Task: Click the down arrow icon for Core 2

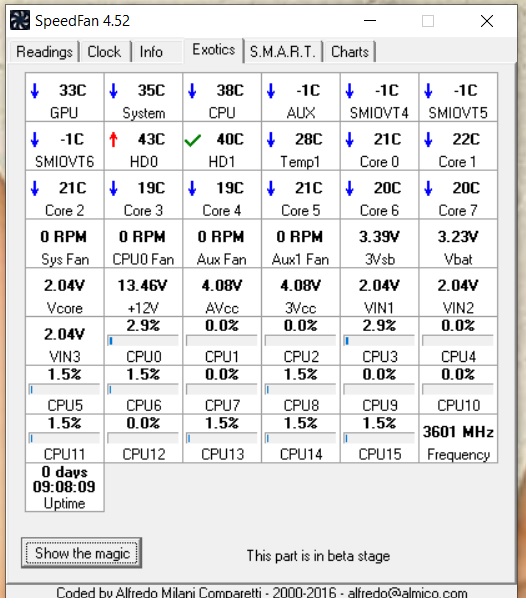Action: [x=35, y=188]
